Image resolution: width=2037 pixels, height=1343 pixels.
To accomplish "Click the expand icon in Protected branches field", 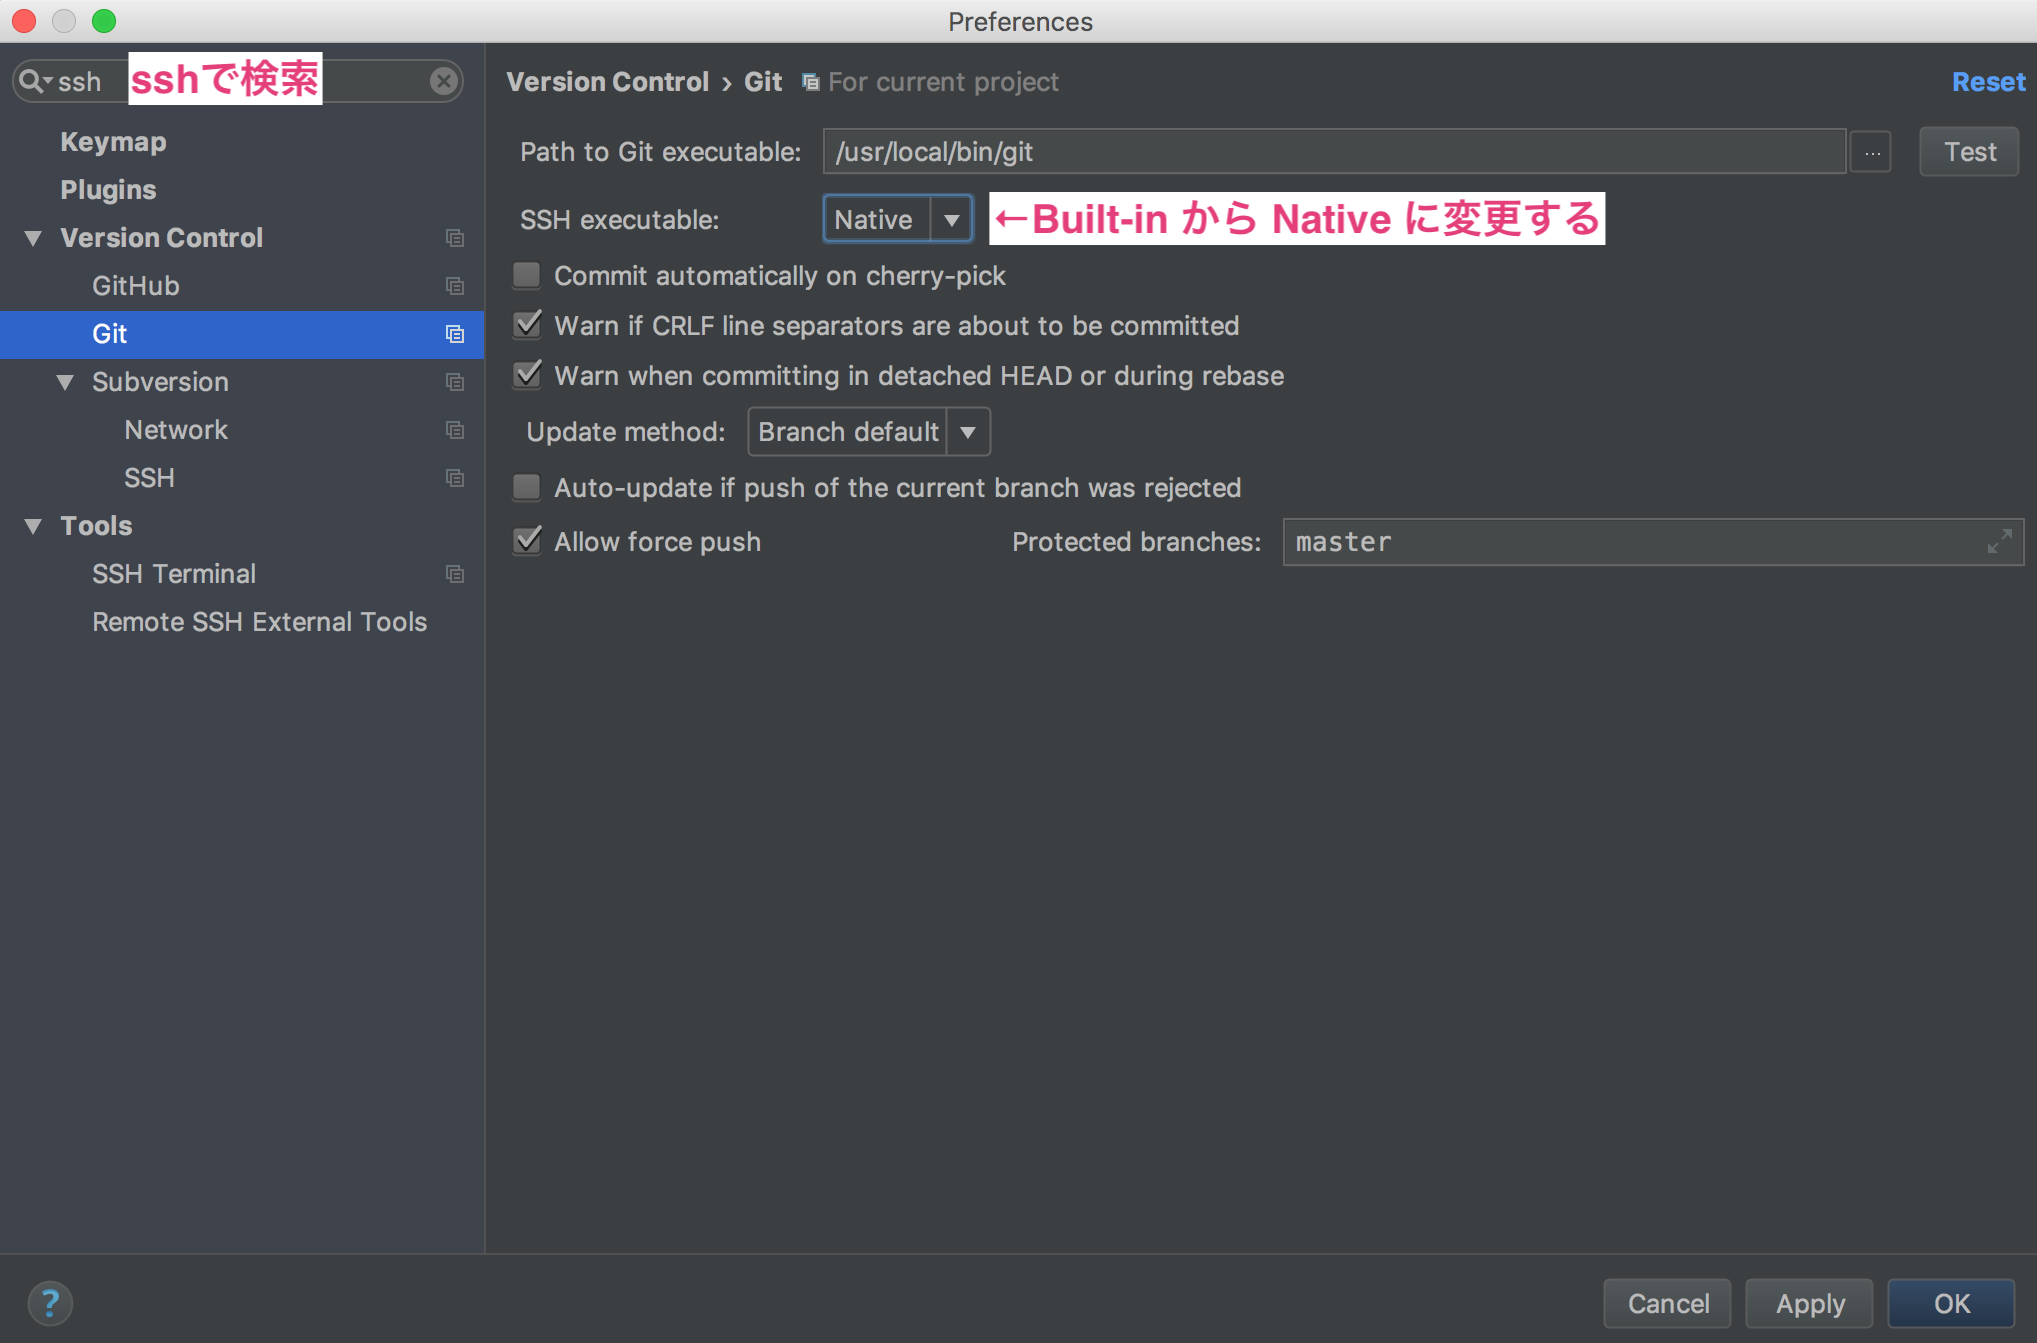I will pos(1999,542).
